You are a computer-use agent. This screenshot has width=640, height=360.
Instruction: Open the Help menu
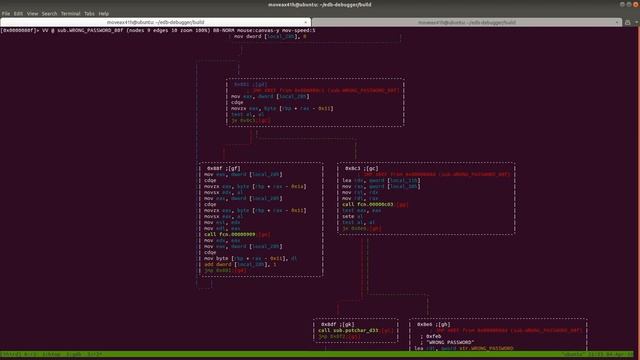click(104, 13)
